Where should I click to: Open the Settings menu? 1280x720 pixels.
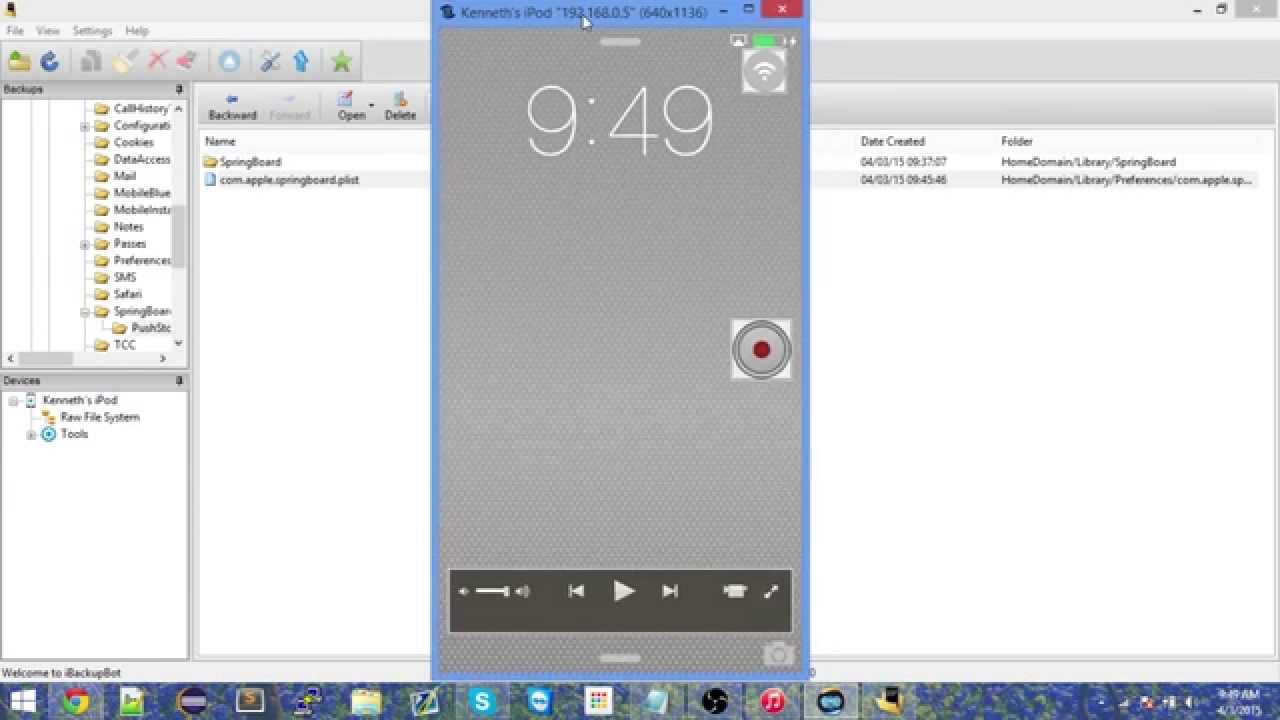tap(92, 31)
